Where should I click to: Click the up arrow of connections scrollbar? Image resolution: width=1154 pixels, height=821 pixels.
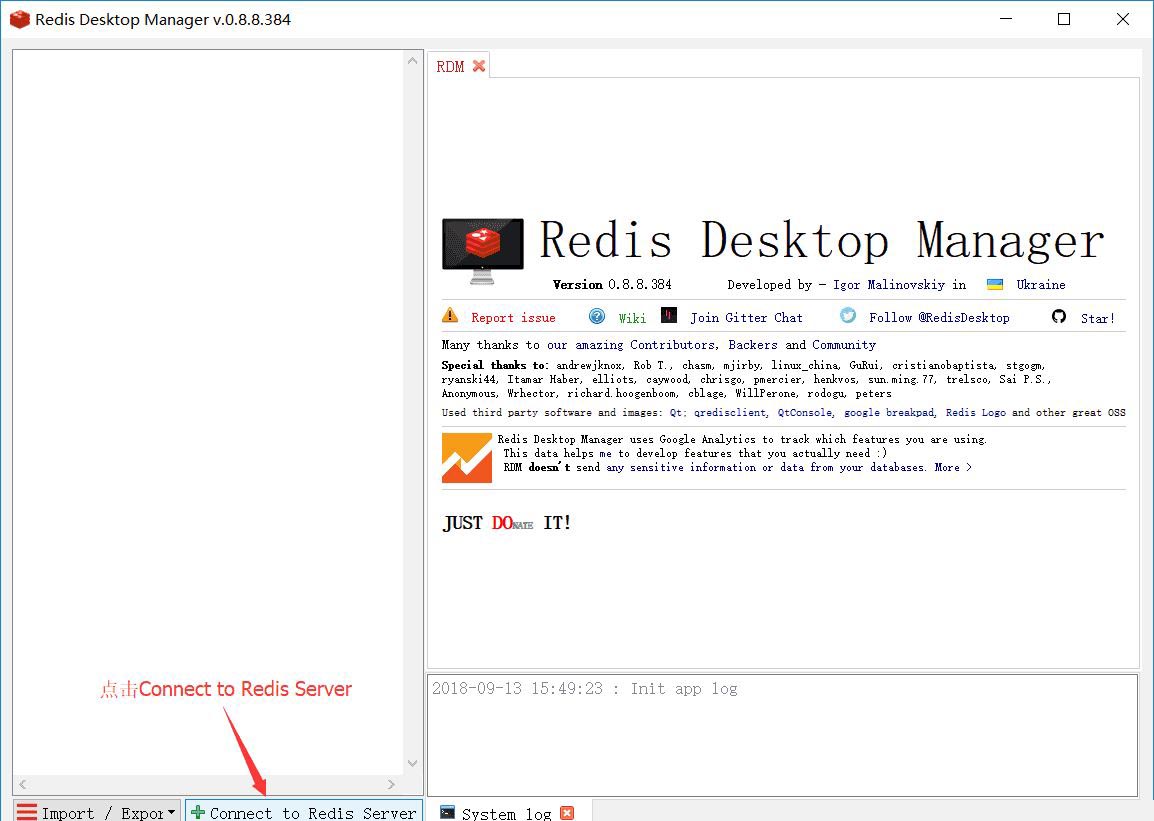(x=412, y=60)
